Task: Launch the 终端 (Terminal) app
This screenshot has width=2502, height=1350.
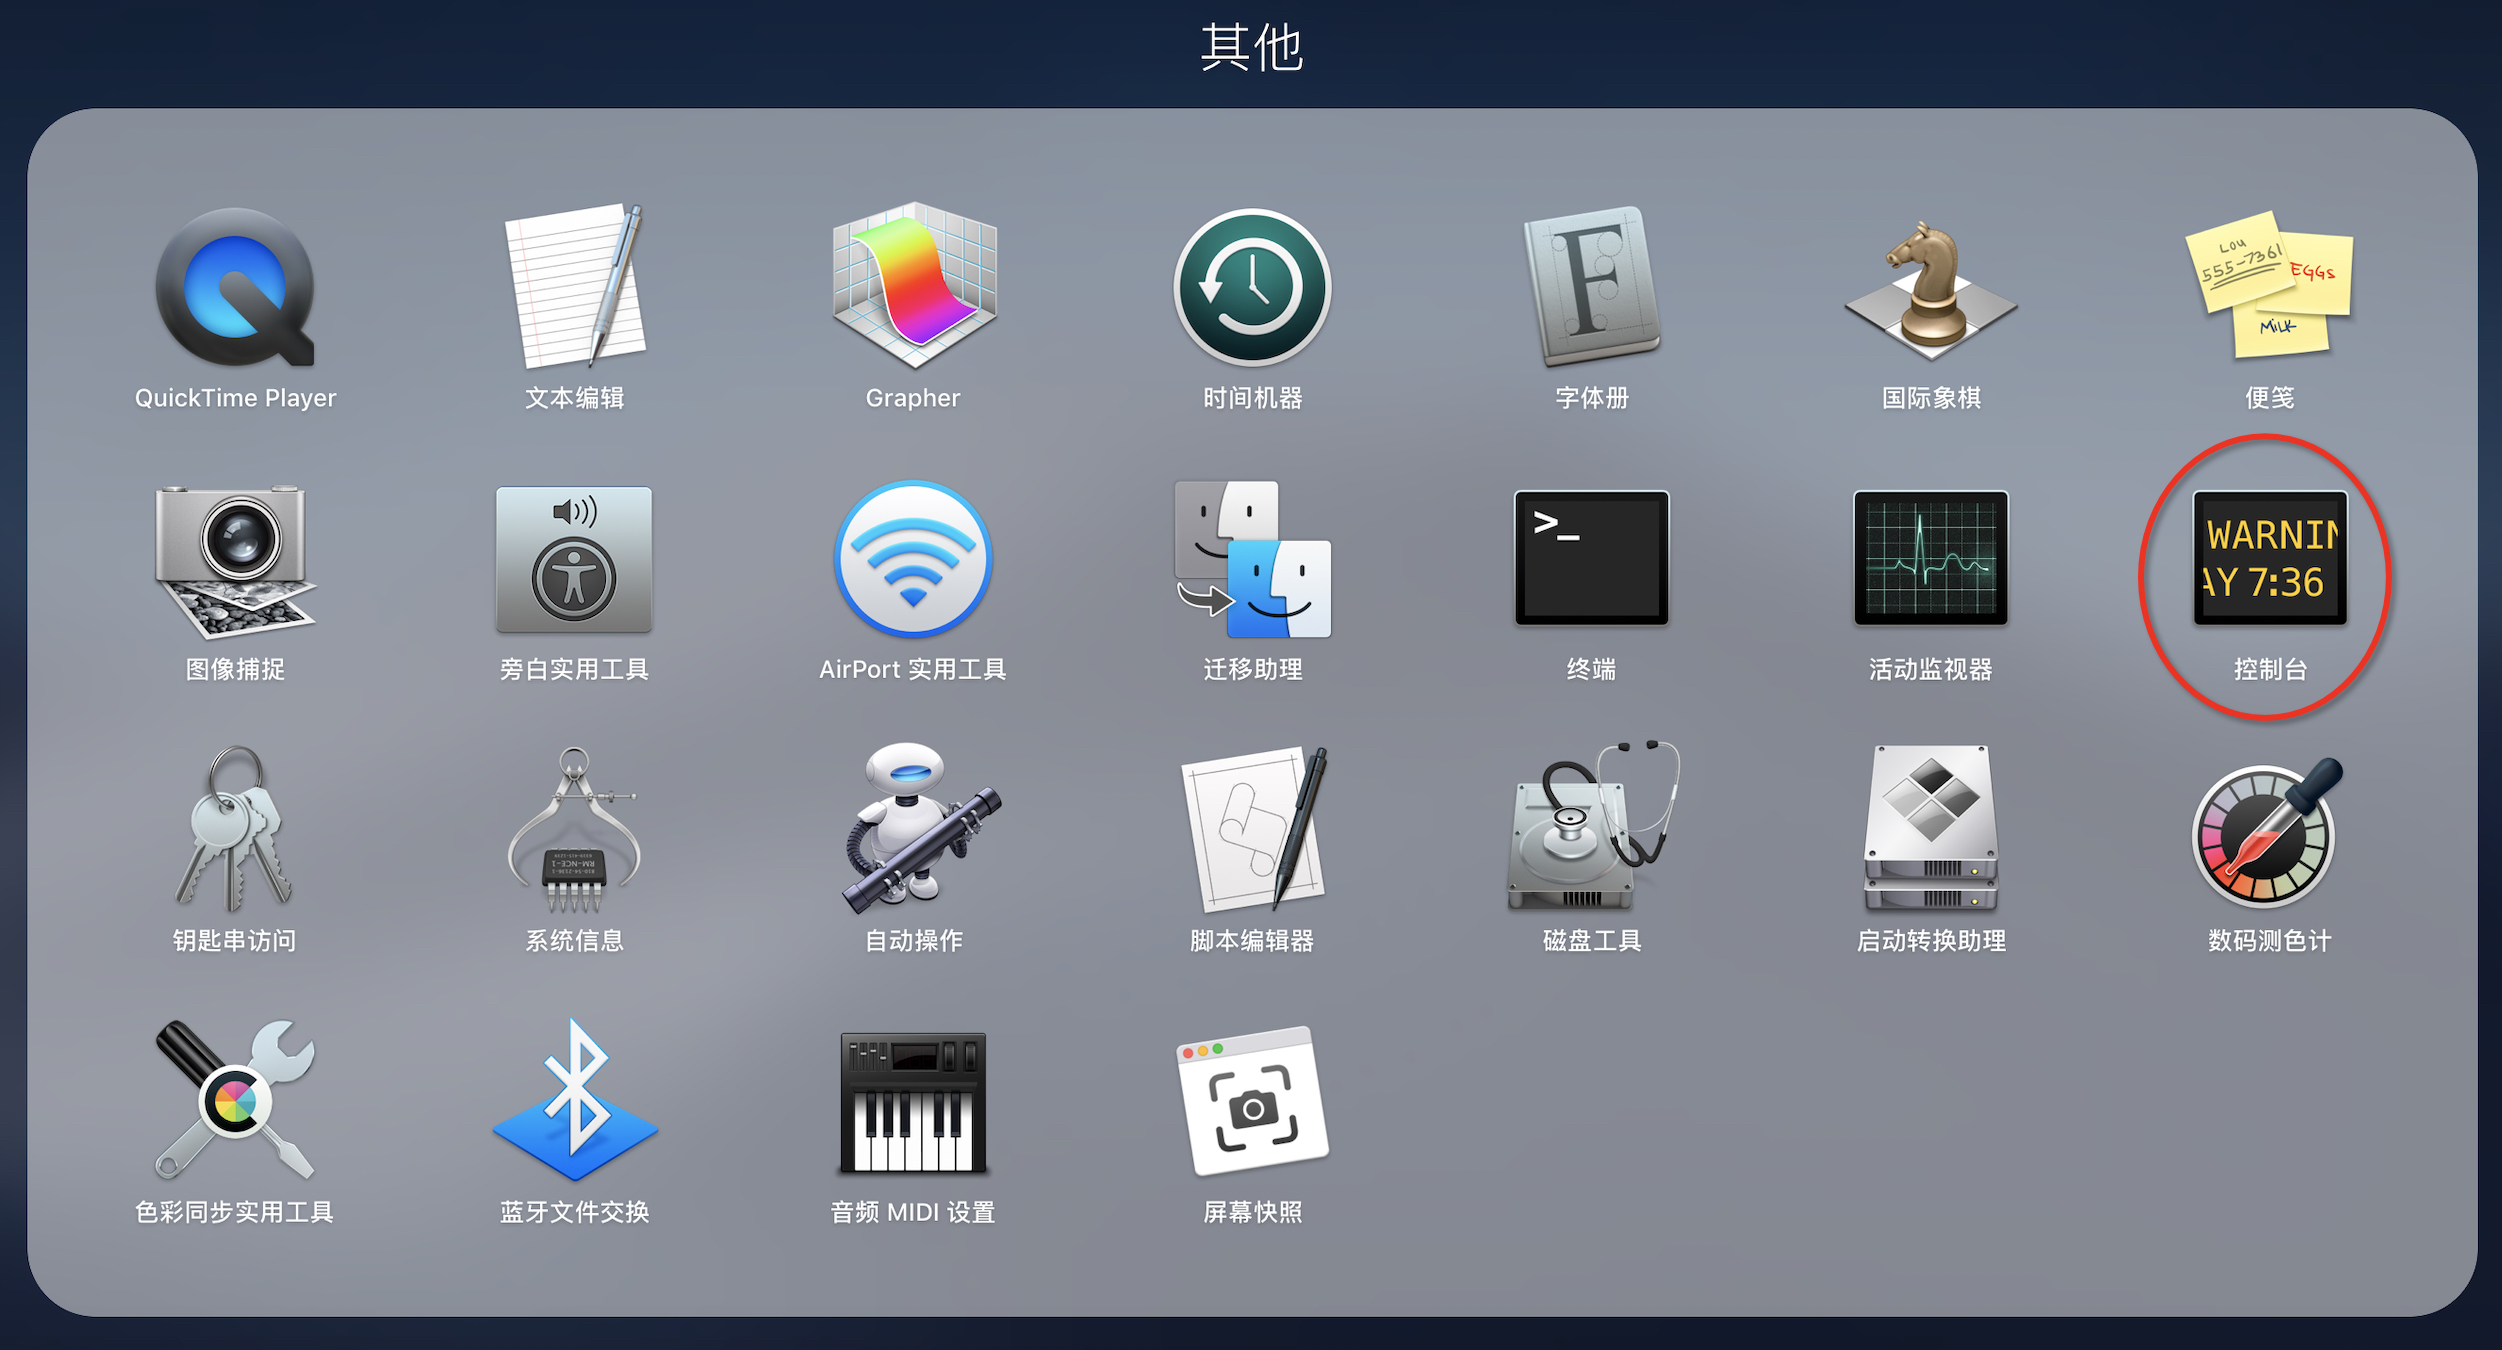Action: (1591, 558)
